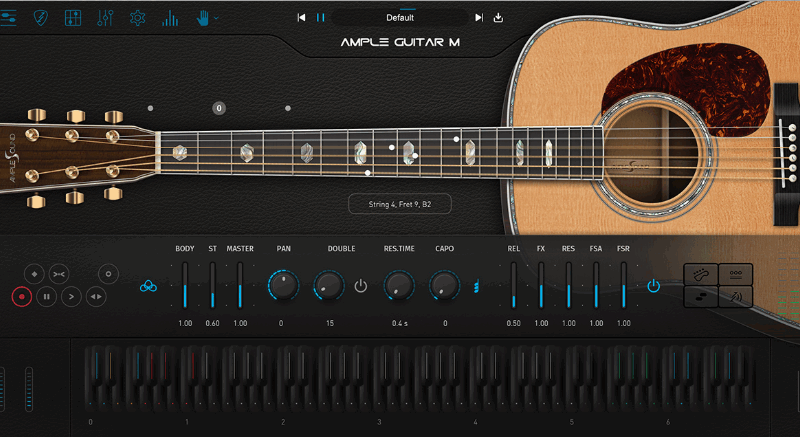The width and height of the screenshot is (800, 437).
Task: Open the Strummer guitar pick icon
Action: coord(40,18)
